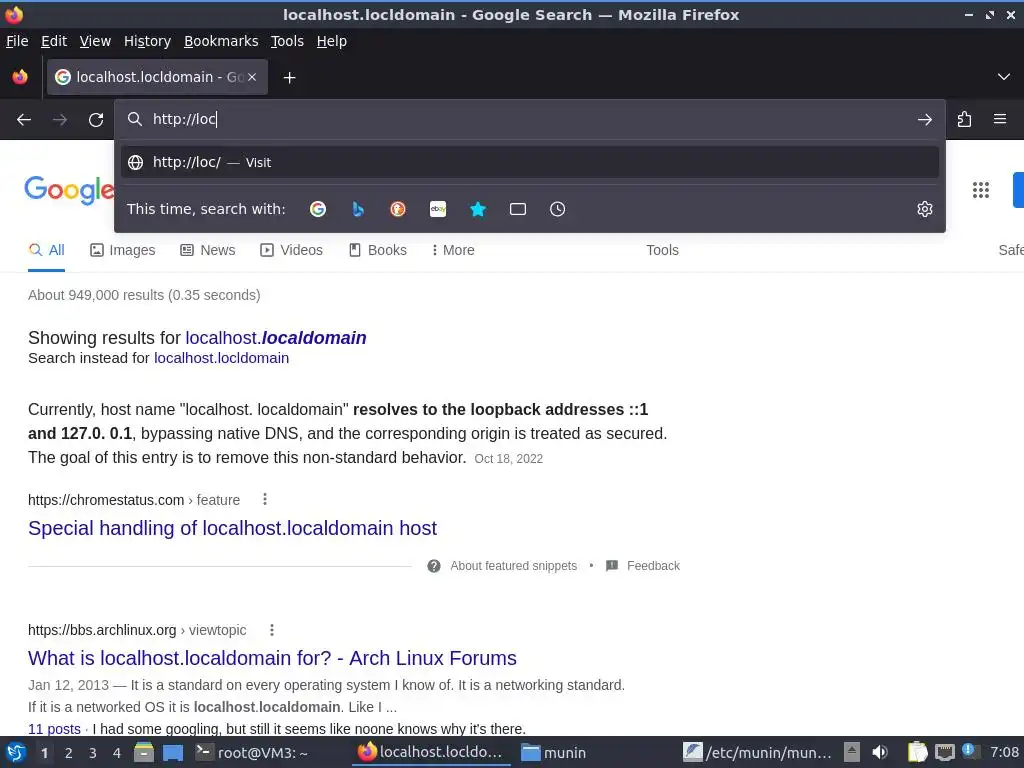Click the file manager taskbar icon
1024x768 pixels.
click(144, 753)
